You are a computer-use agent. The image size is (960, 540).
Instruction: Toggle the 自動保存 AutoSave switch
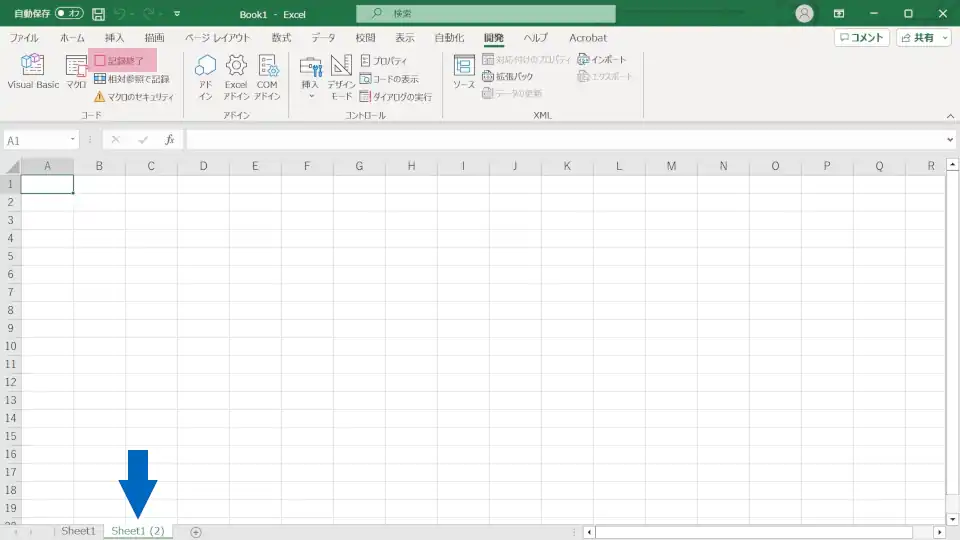click(x=69, y=14)
